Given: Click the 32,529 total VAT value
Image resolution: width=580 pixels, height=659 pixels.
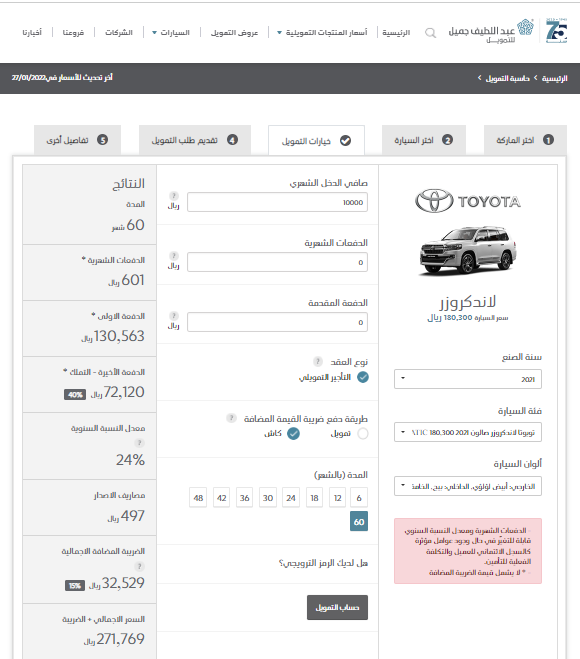Looking at the screenshot, I should tap(123, 583).
